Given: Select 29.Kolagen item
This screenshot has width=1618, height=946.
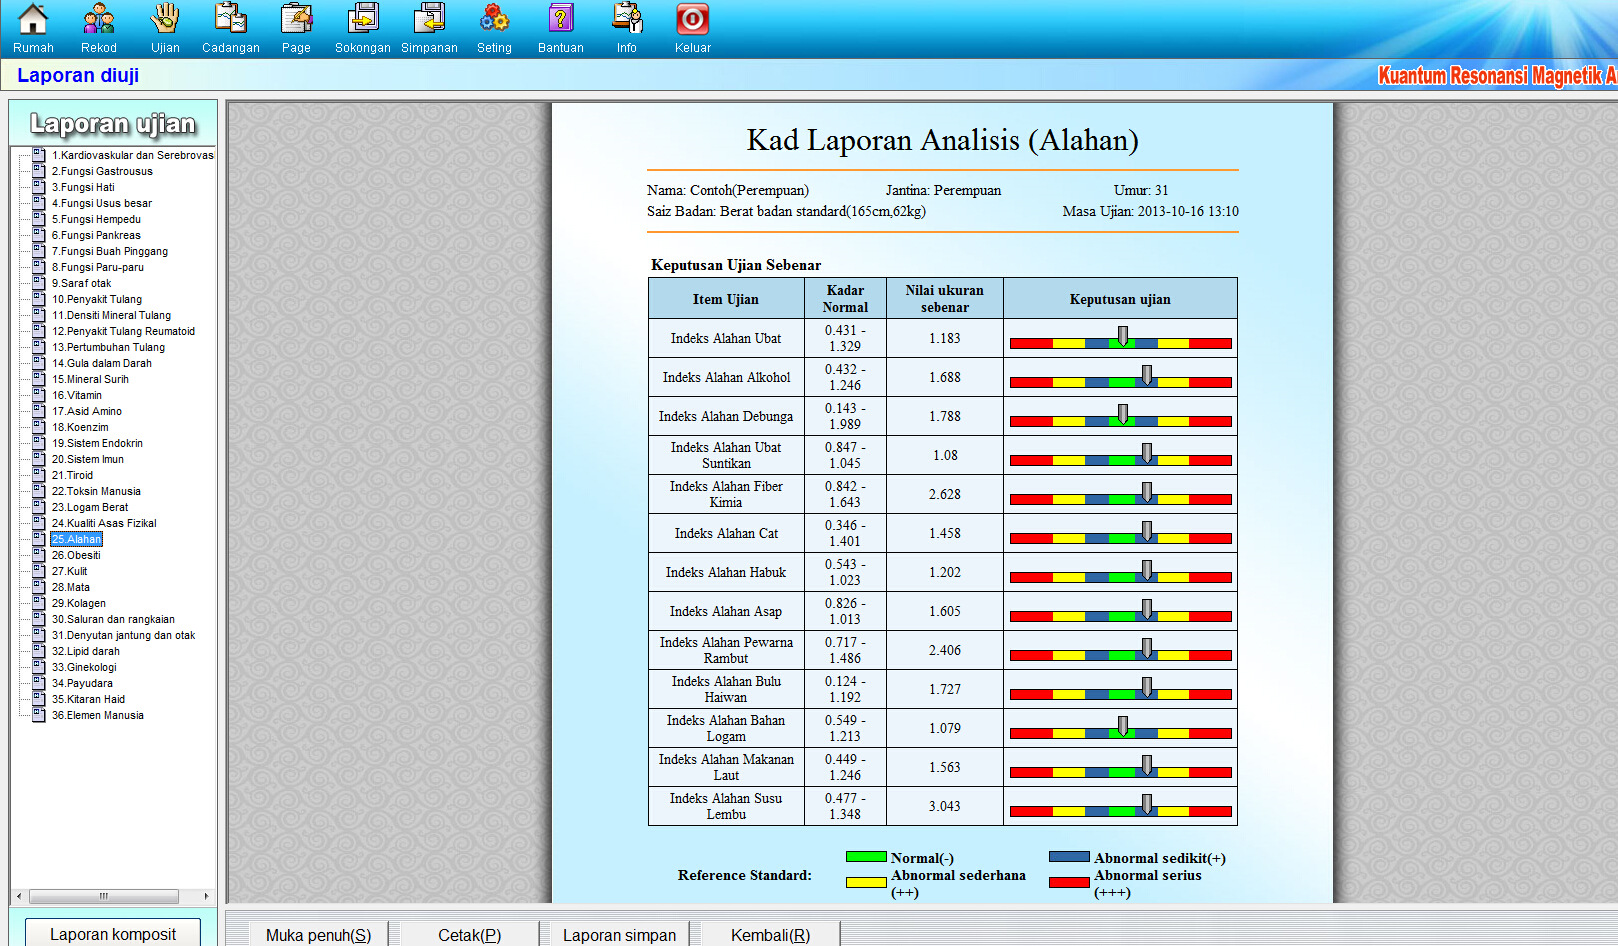Looking at the screenshot, I should click(79, 603).
